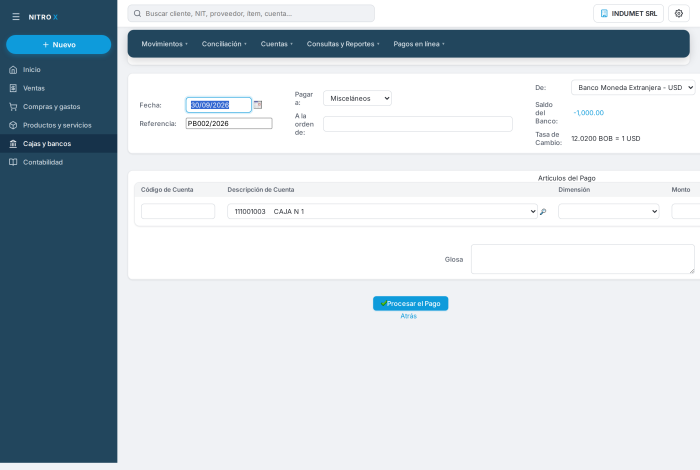Click the Nuevo button
Image resolution: width=700 pixels, height=470 pixels.
click(58, 45)
